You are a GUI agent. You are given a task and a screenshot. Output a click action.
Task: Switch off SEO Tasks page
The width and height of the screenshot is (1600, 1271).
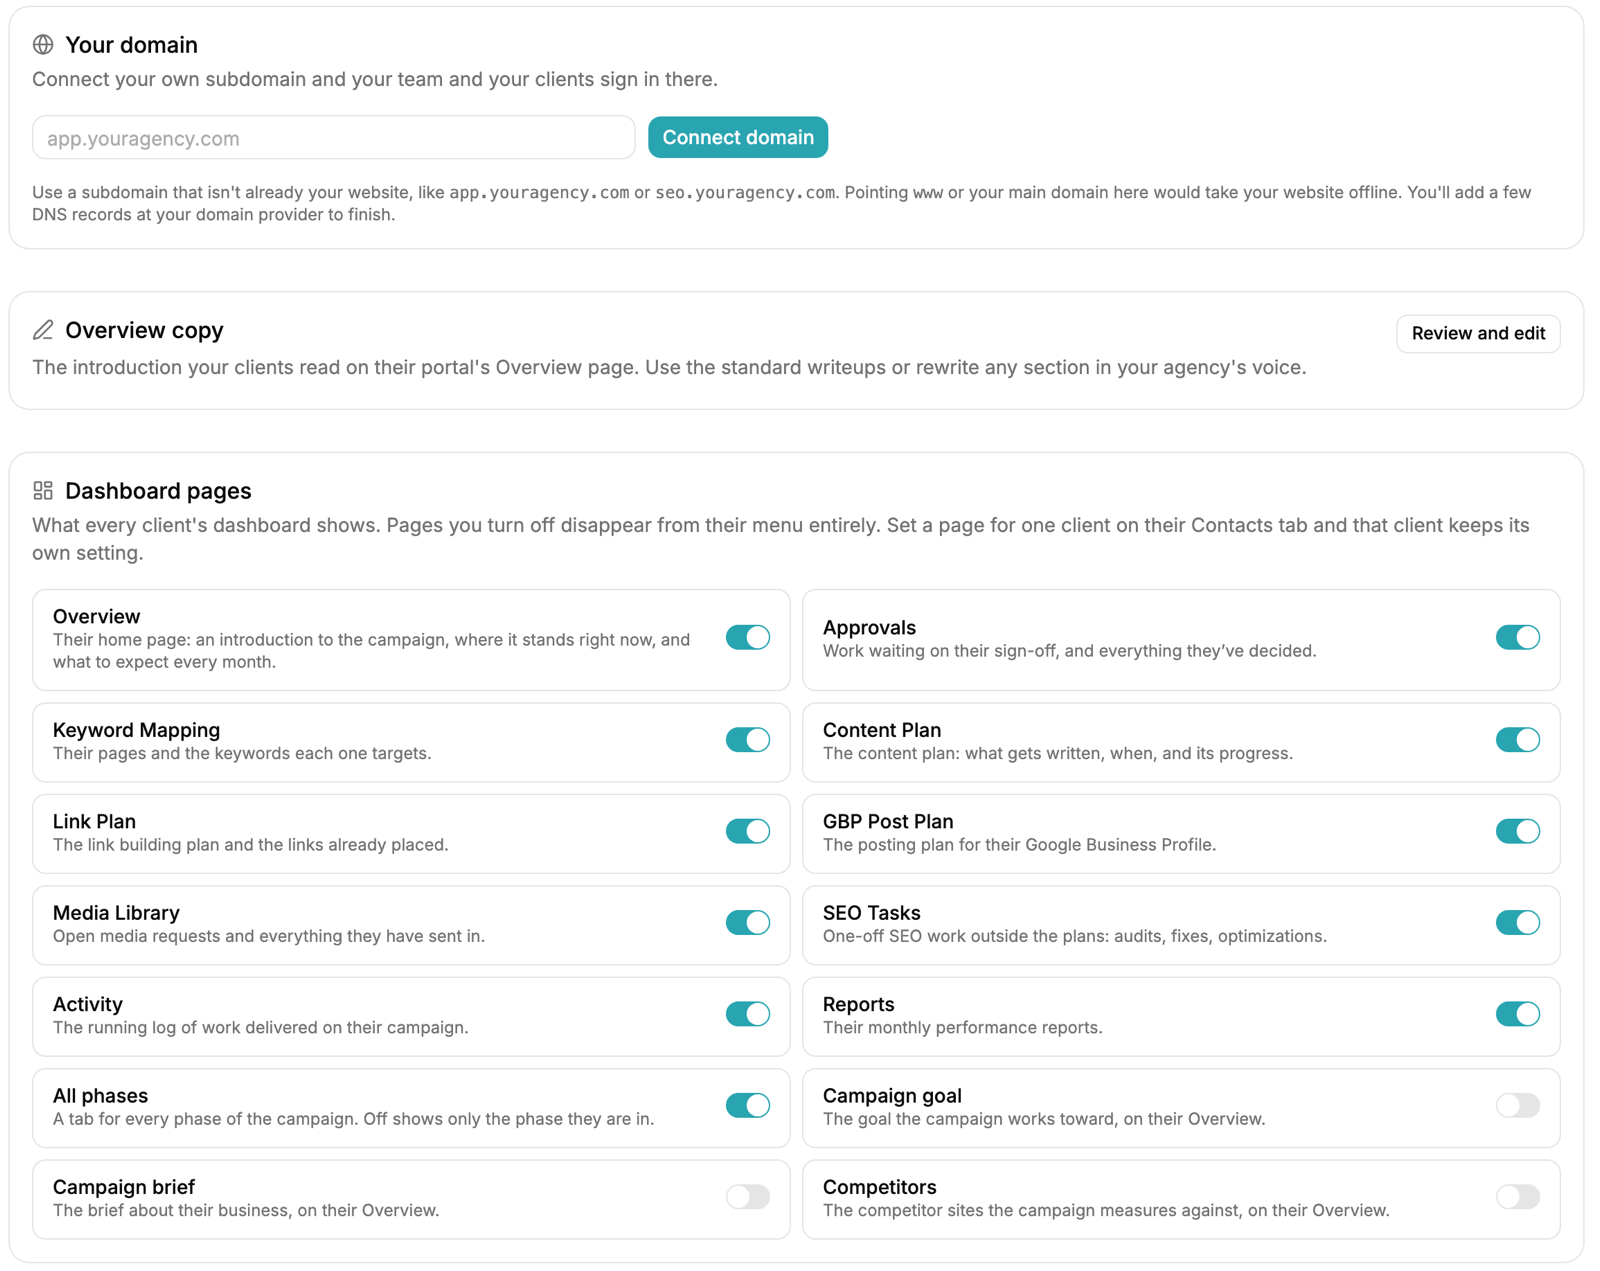point(1517,922)
